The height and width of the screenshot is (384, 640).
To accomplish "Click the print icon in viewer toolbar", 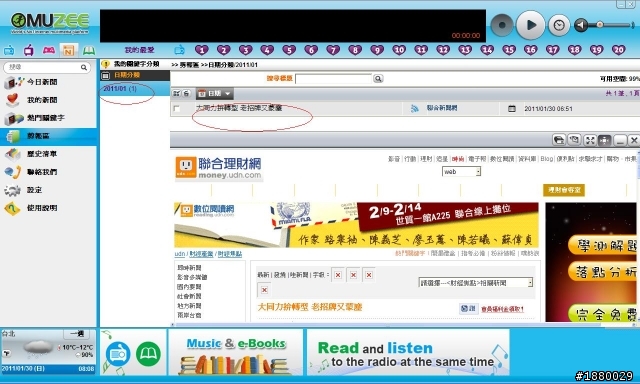I will 559,140.
